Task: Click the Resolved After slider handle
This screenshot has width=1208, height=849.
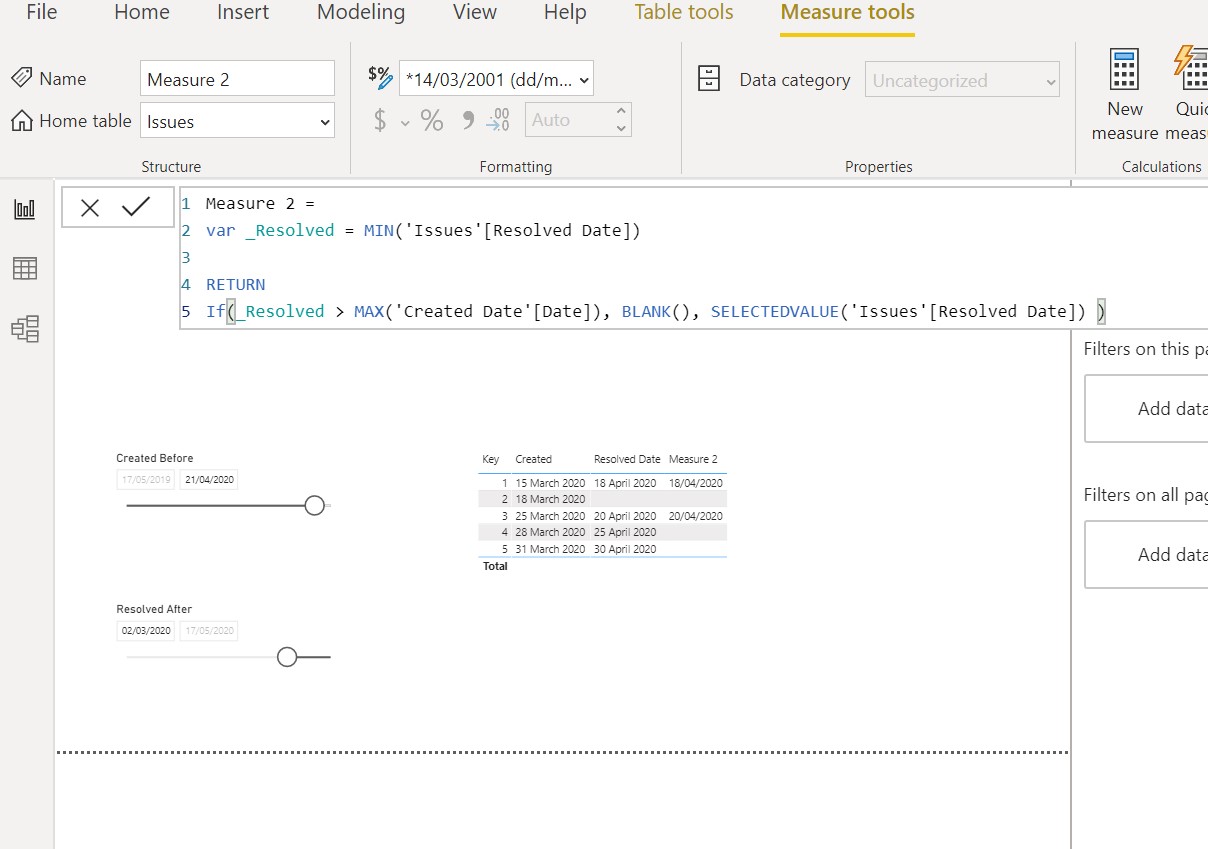Action: pos(287,657)
